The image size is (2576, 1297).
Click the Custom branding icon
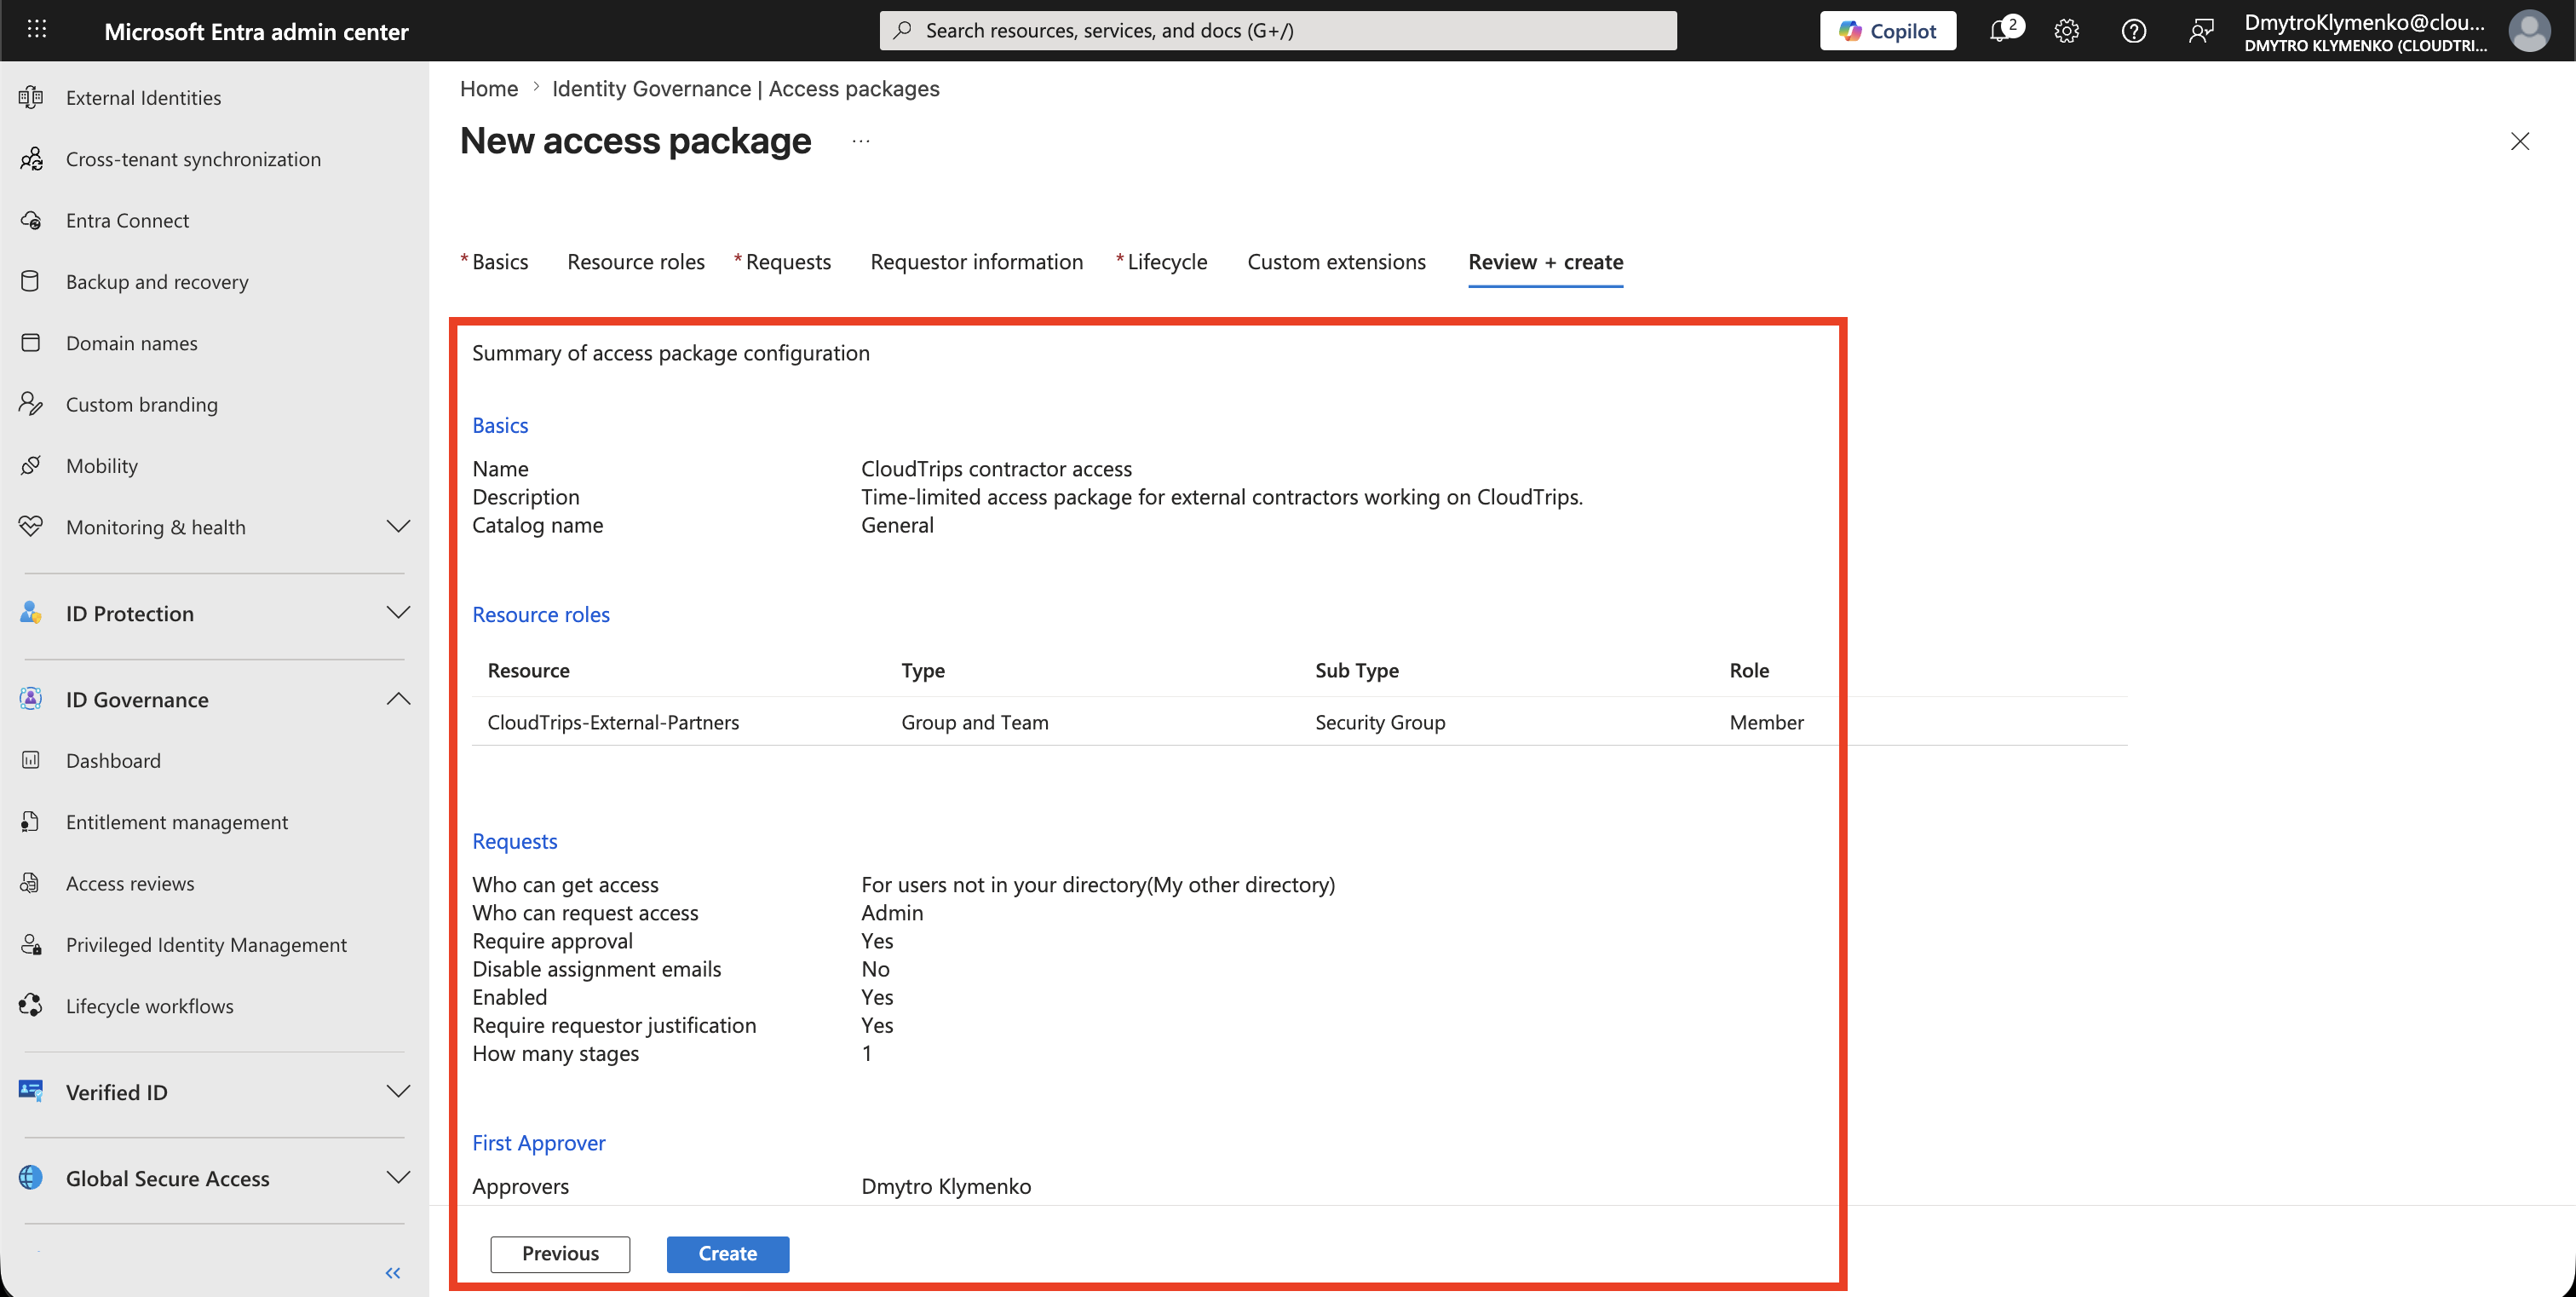[x=31, y=404]
